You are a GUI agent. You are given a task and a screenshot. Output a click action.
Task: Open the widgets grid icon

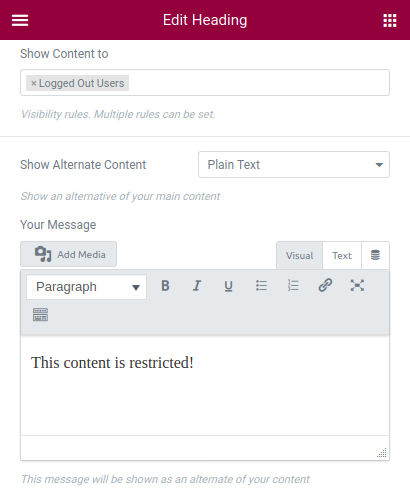click(x=390, y=20)
